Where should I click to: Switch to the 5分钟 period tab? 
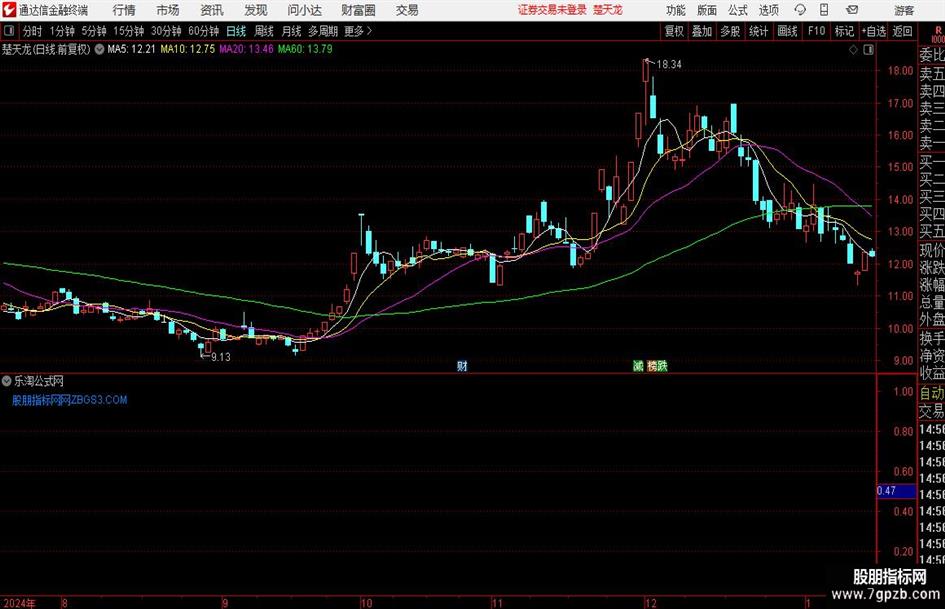pos(94,31)
